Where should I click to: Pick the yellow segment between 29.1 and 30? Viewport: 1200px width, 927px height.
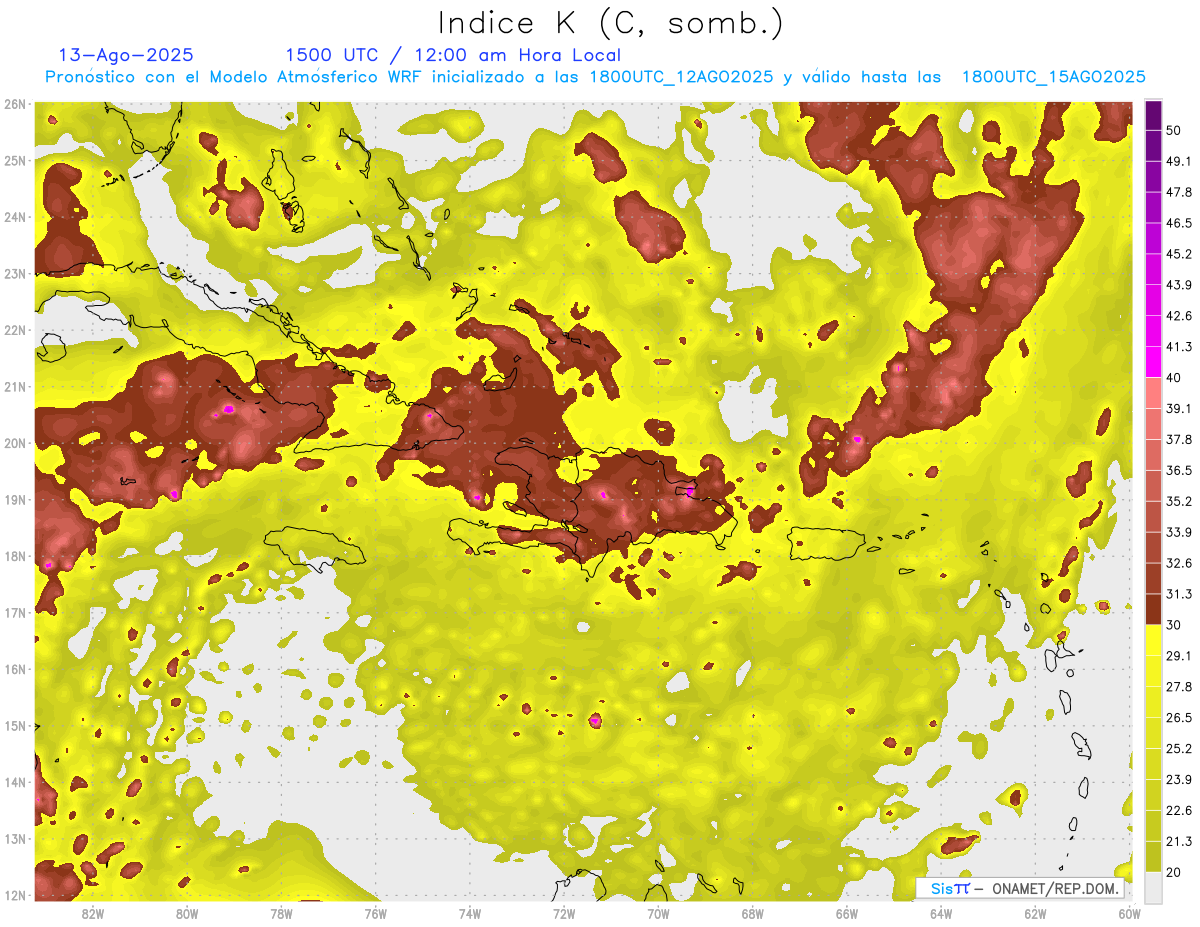1153,640
